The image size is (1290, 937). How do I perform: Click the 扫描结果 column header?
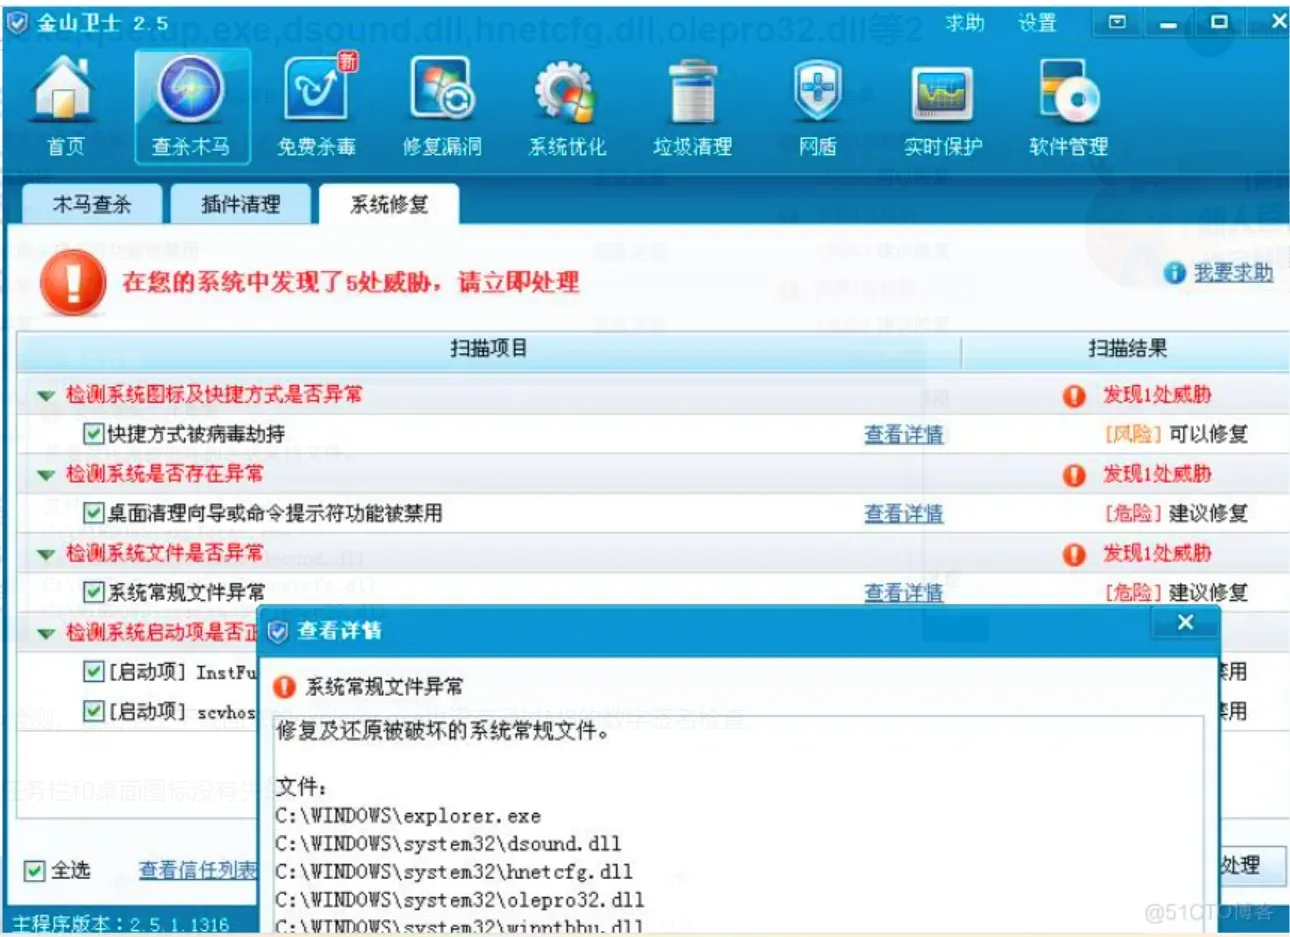[x=1127, y=349]
